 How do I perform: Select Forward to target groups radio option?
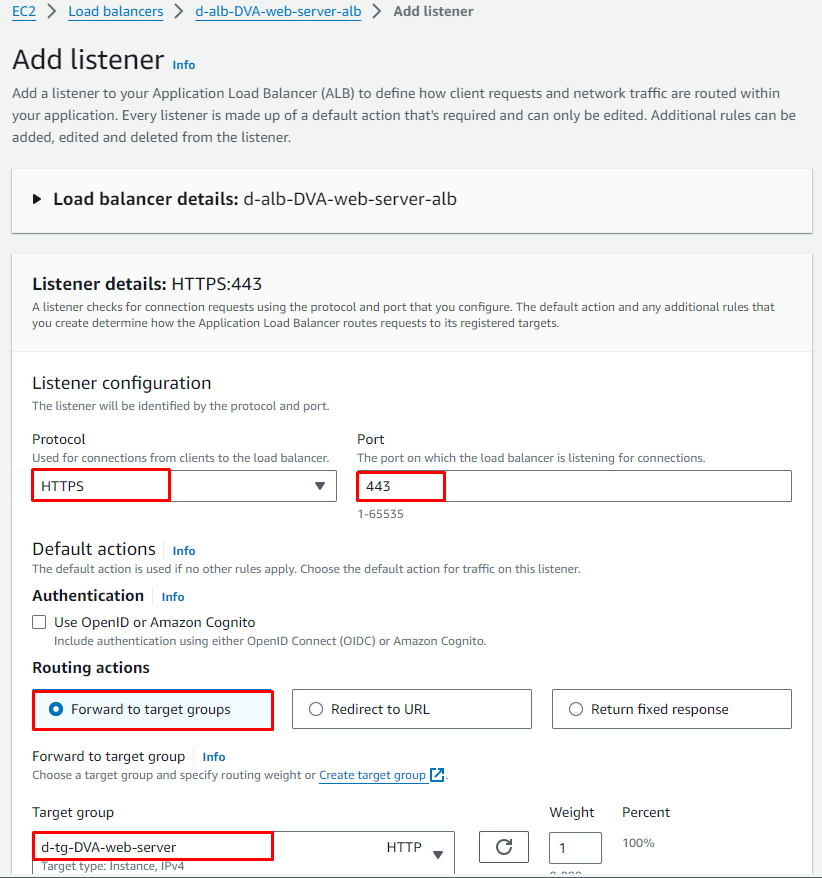pos(56,709)
